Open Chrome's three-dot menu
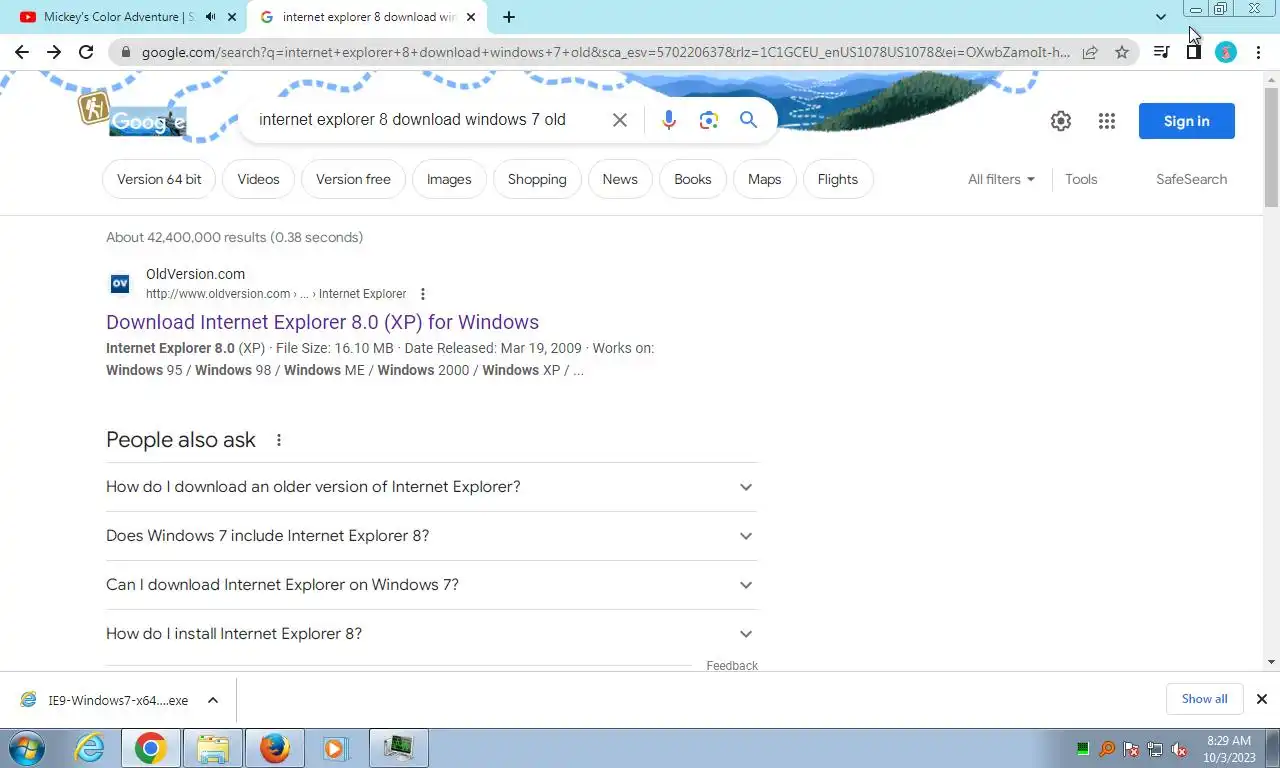 [x=1258, y=52]
